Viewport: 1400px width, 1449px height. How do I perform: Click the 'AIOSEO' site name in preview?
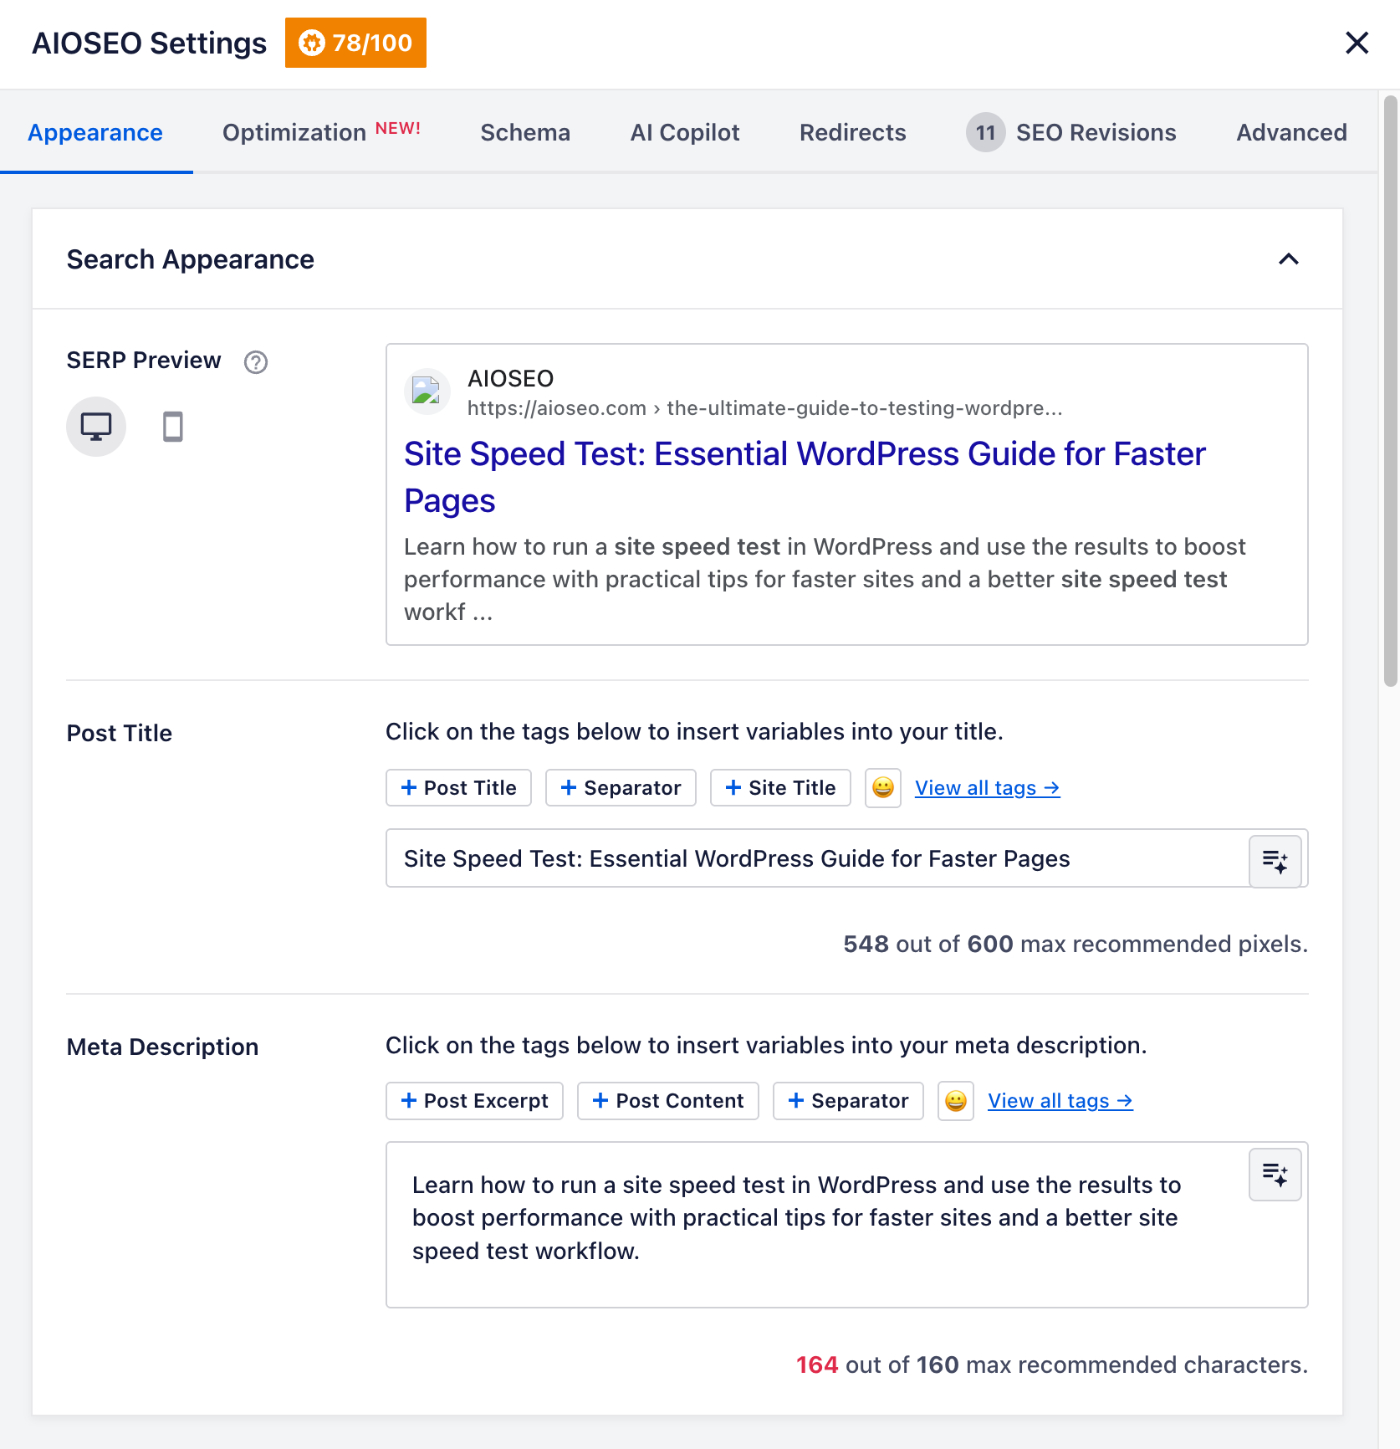pyautogui.click(x=511, y=379)
